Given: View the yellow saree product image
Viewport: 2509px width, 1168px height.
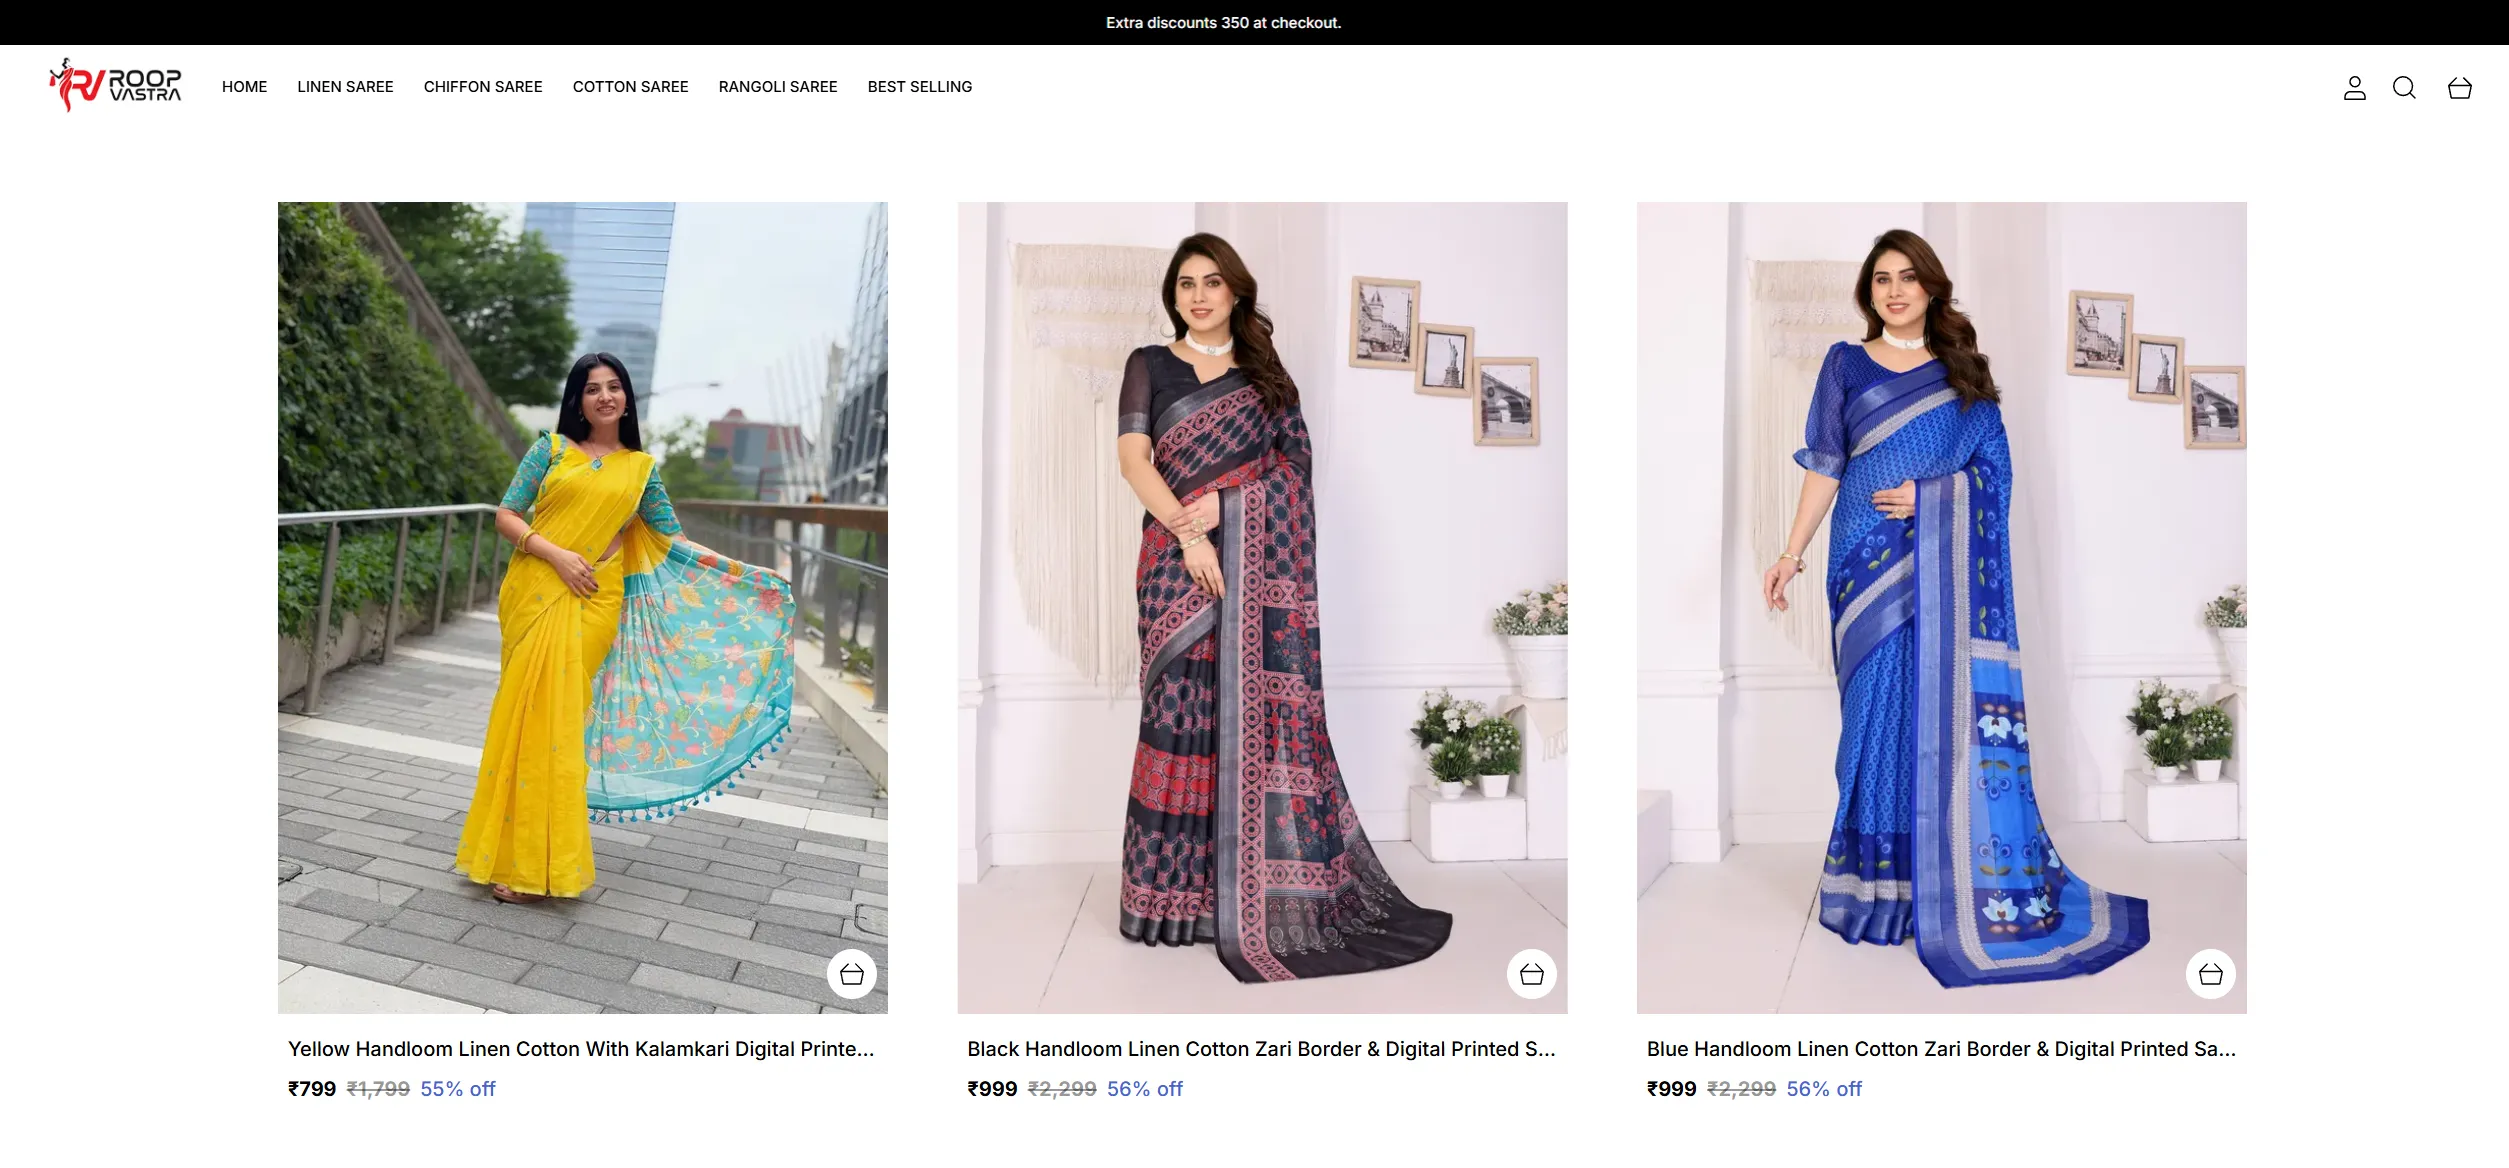Looking at the screenshot, I should (583, 608).
